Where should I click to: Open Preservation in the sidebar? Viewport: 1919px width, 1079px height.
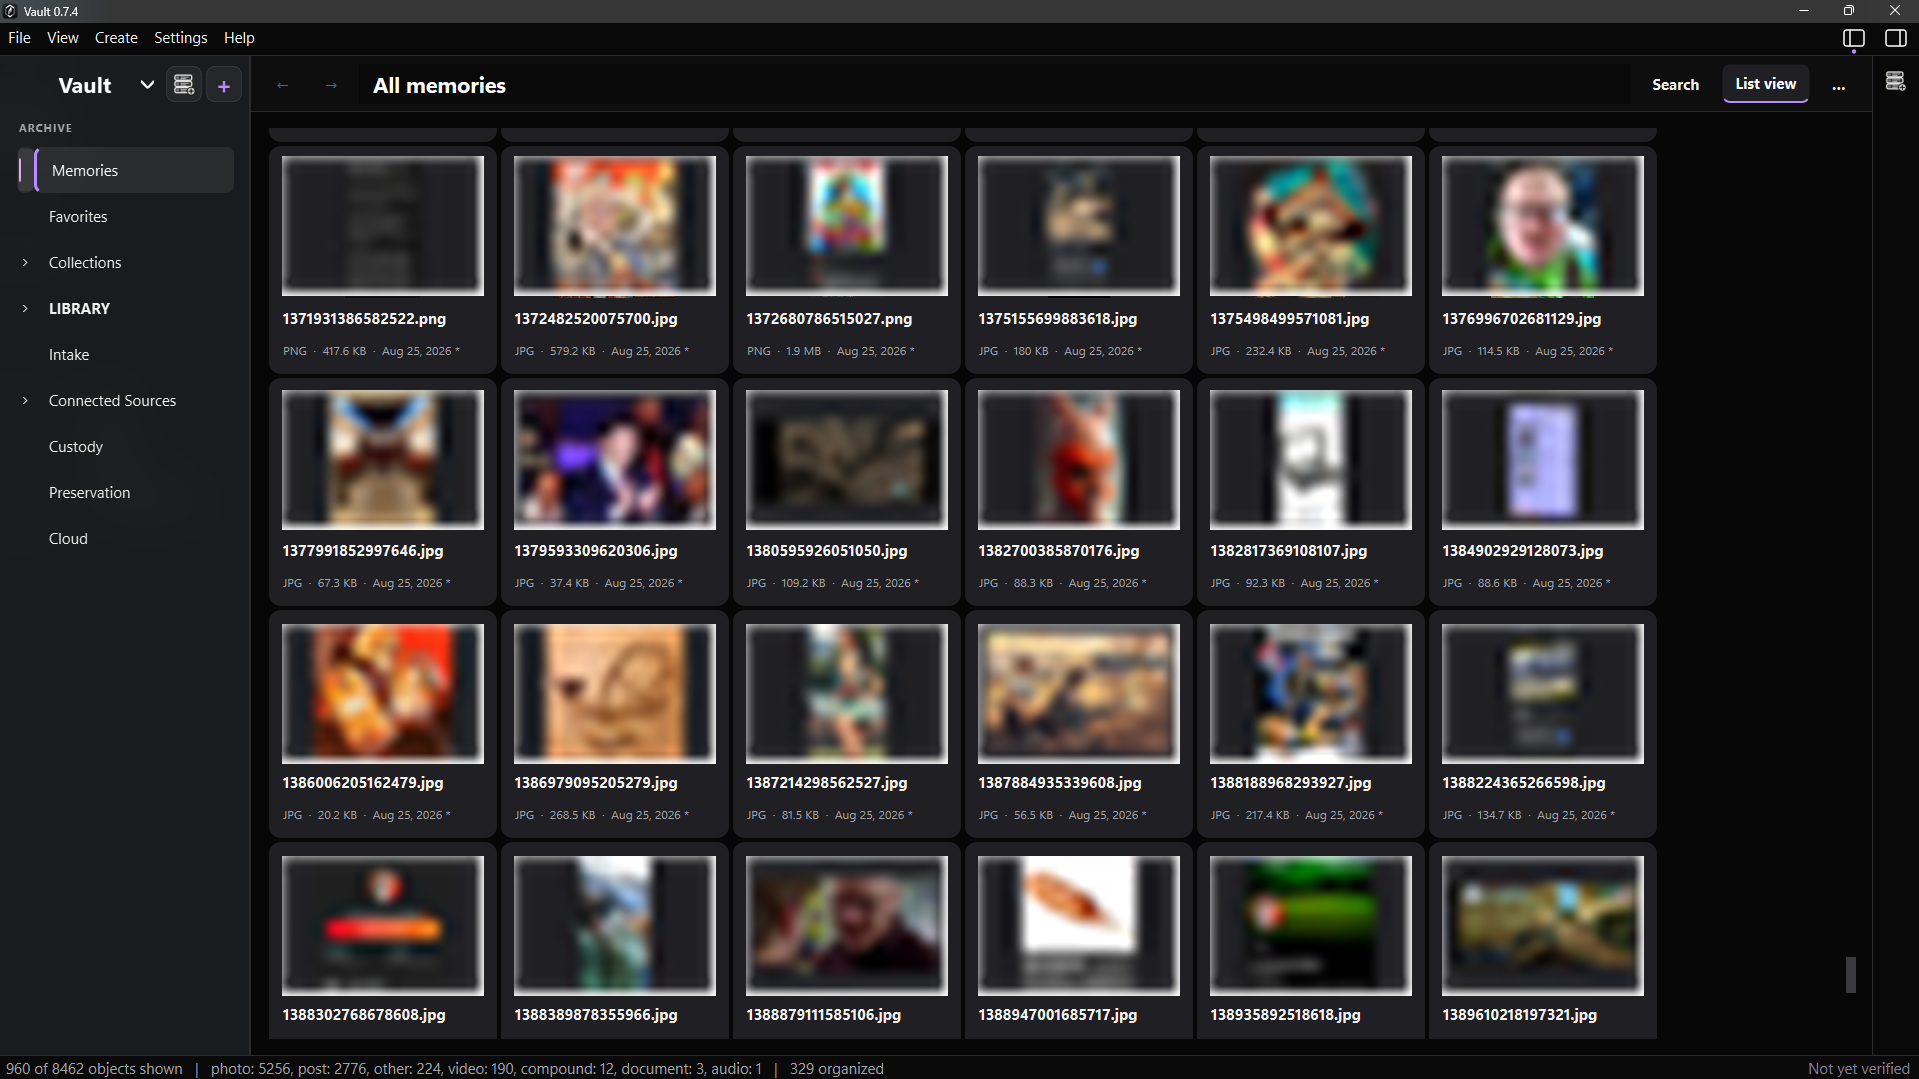(89, 493)
